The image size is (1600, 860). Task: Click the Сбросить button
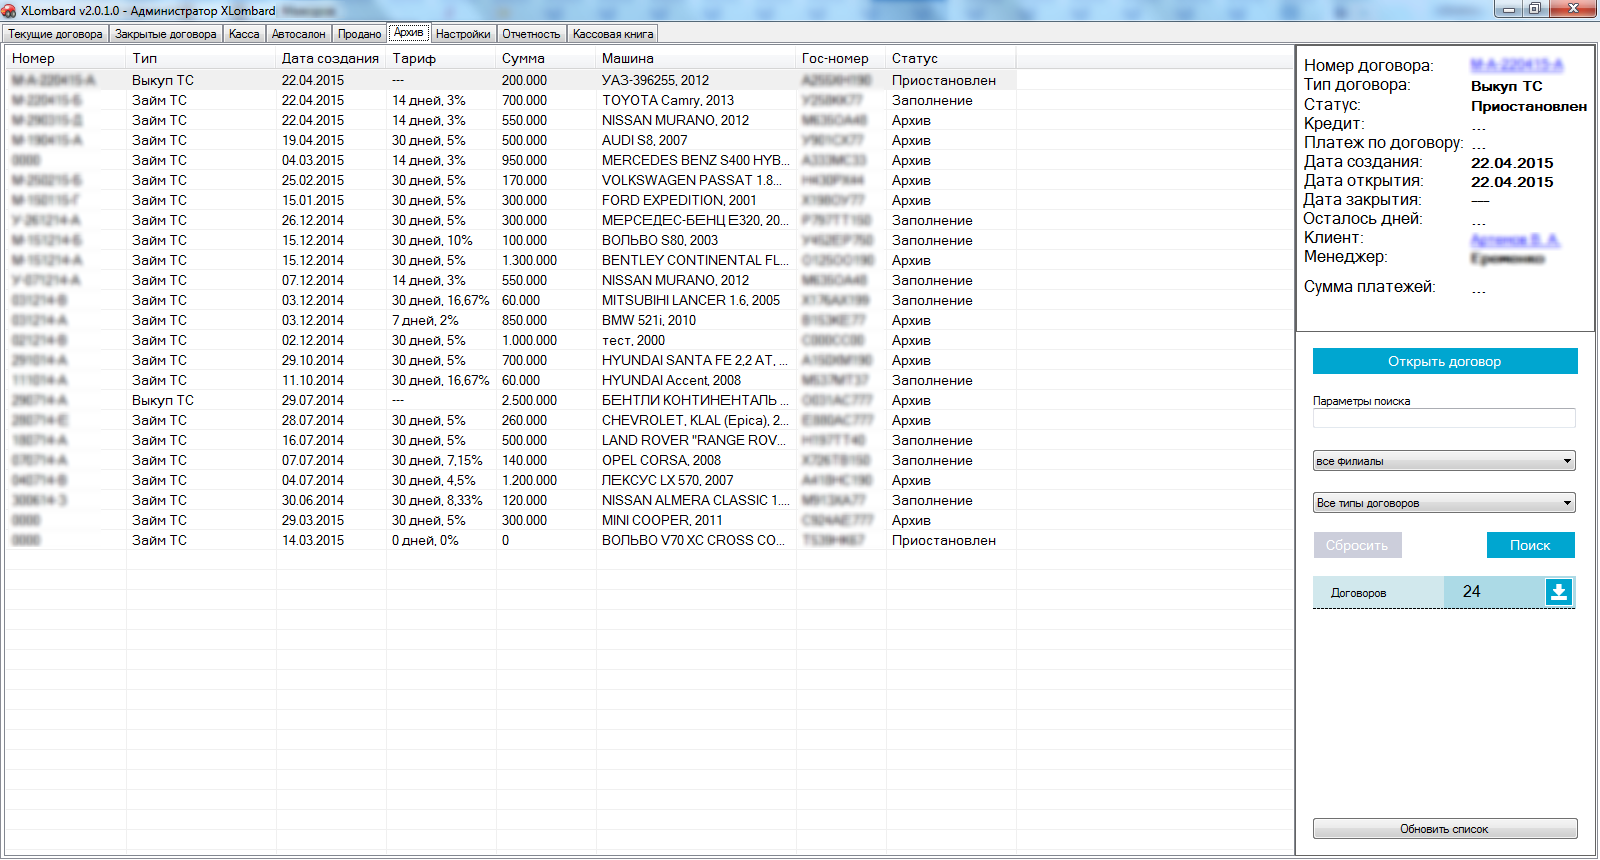point(1357,545)
